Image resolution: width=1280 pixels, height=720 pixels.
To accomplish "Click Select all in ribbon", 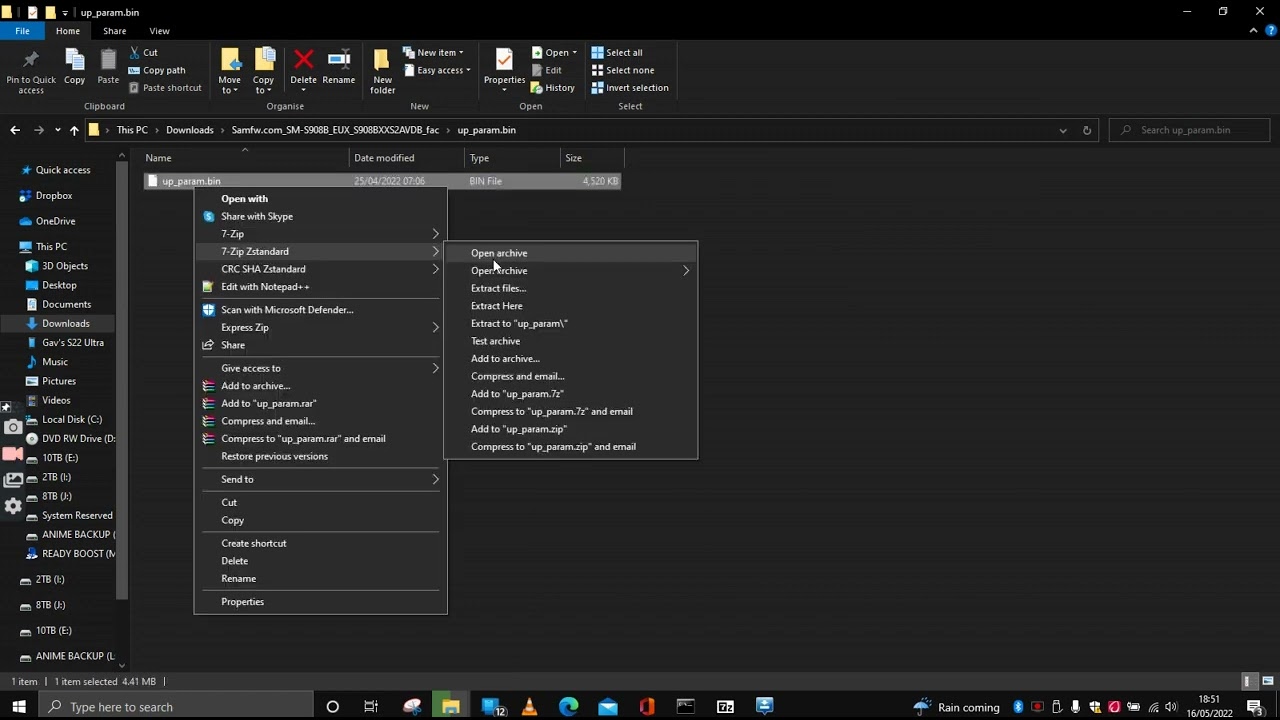I will click(616, 52).
